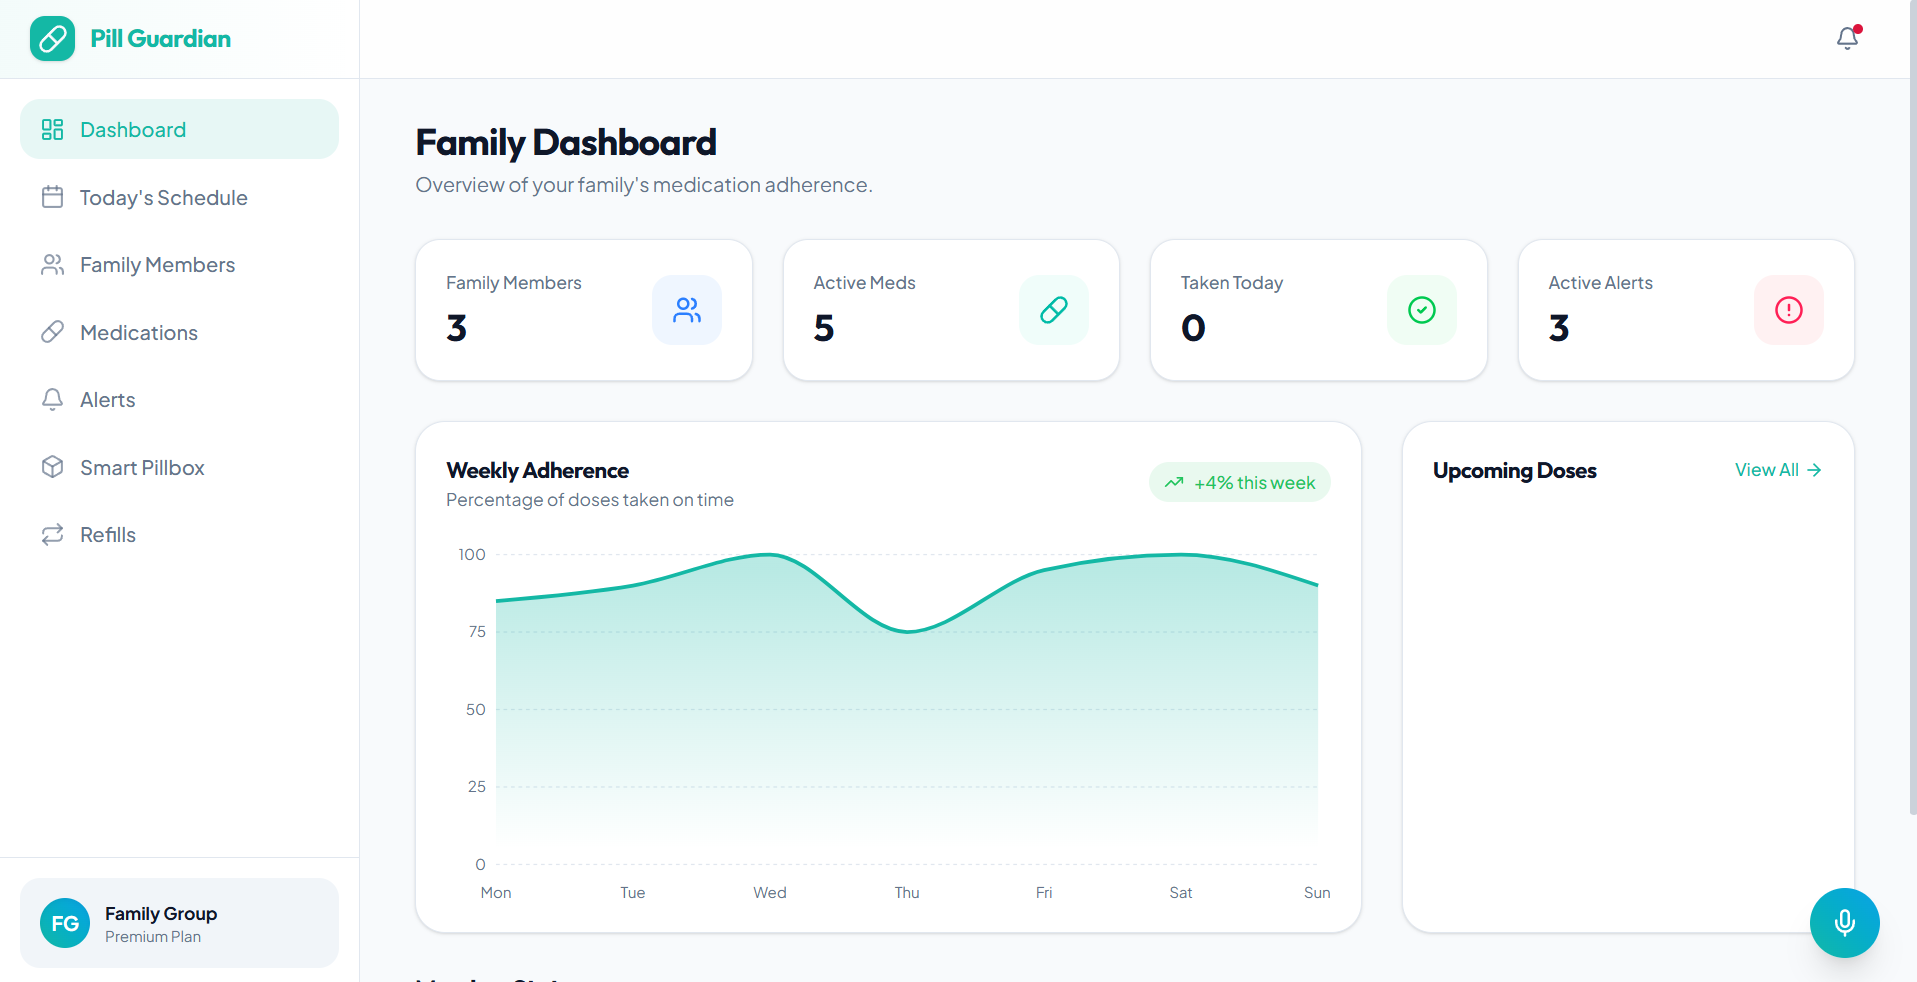Screen dimensions: 1917x982
Task: Click the repeat icon beside Refills
Action: 52,535
